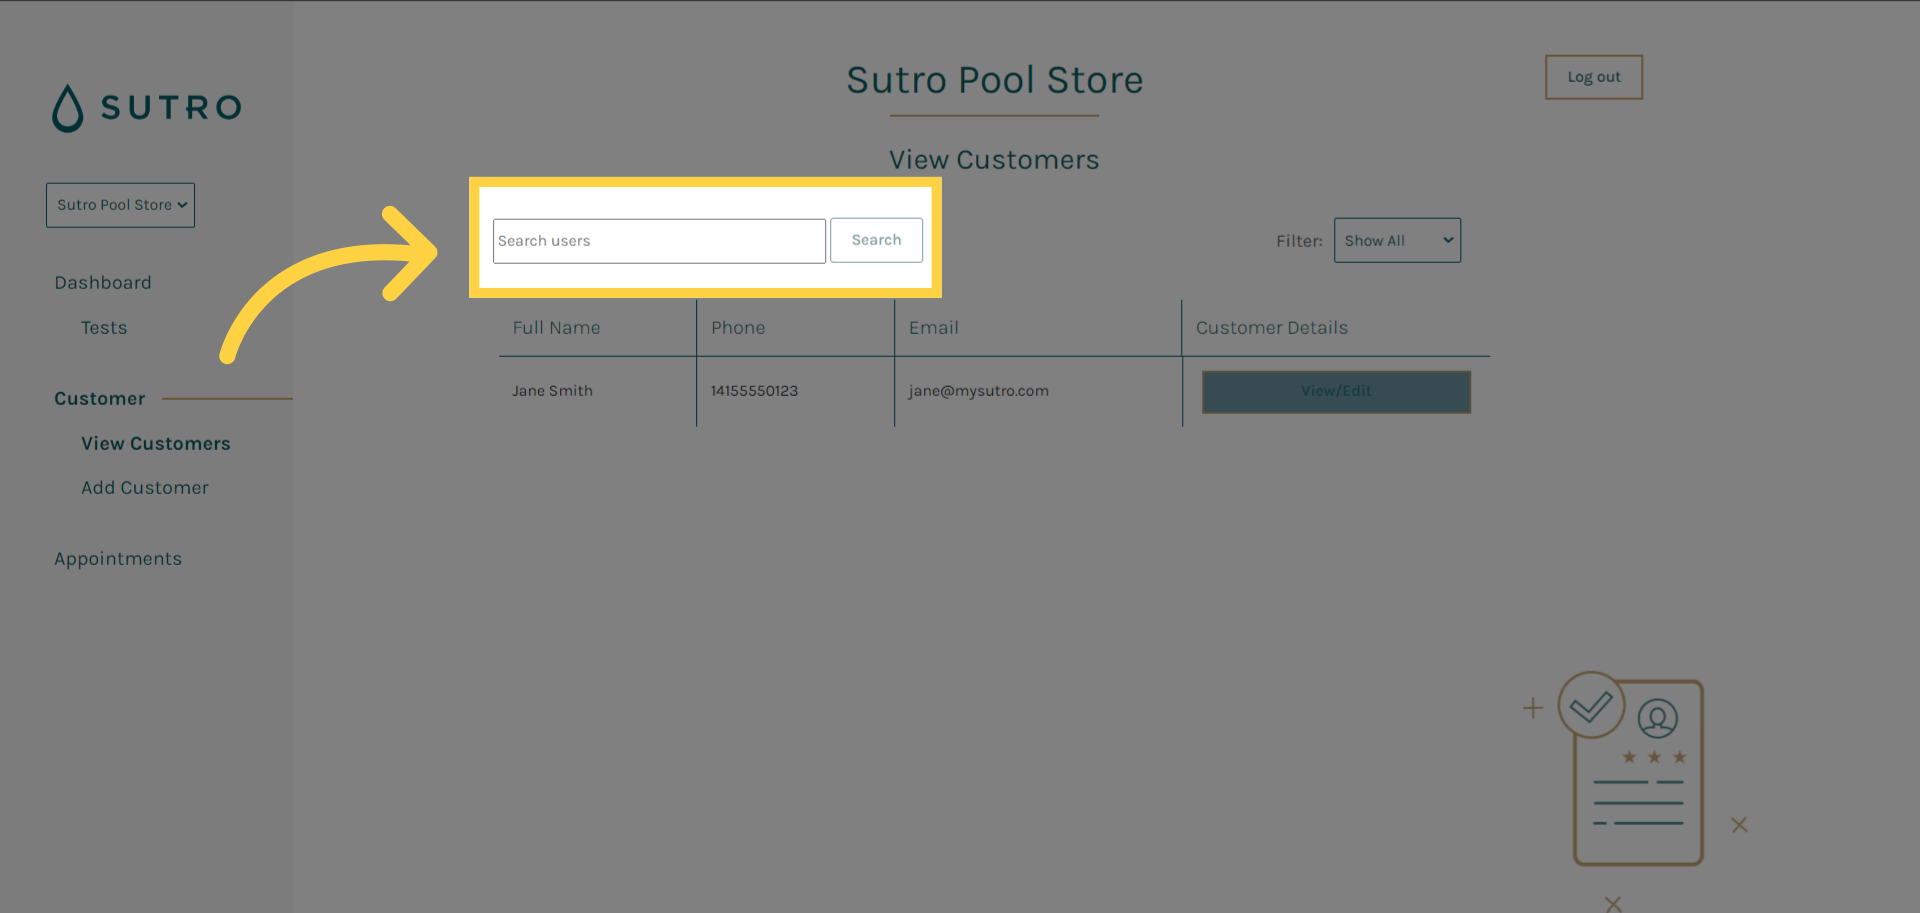Click the X icon beside the document graphic
Viewport: 1920px width, 913px height.
tap(1739, 825)
